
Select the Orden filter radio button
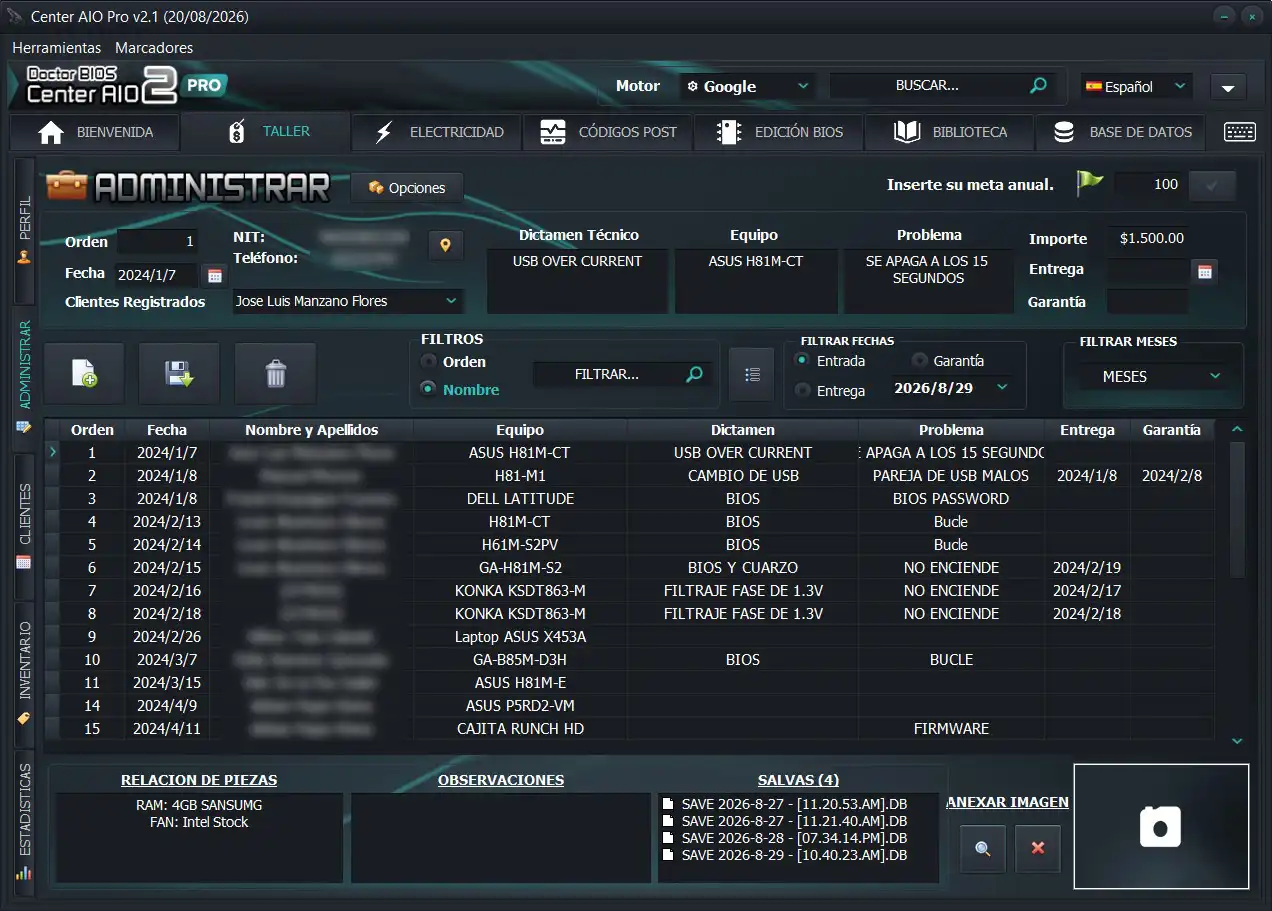point(429,361)
